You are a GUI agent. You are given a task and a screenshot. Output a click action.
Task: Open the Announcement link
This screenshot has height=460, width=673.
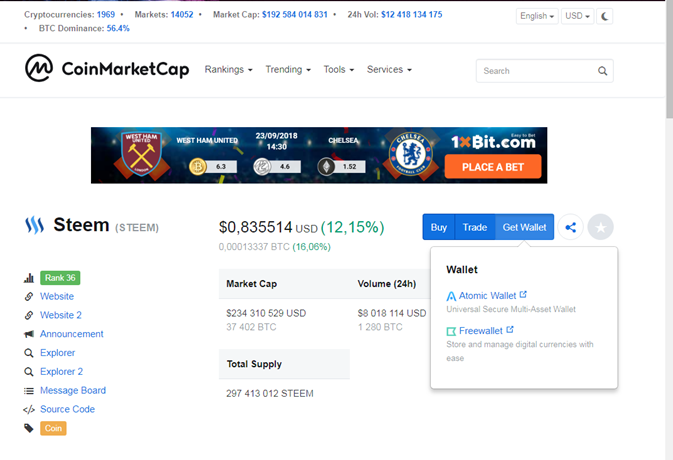pos(72,334)
